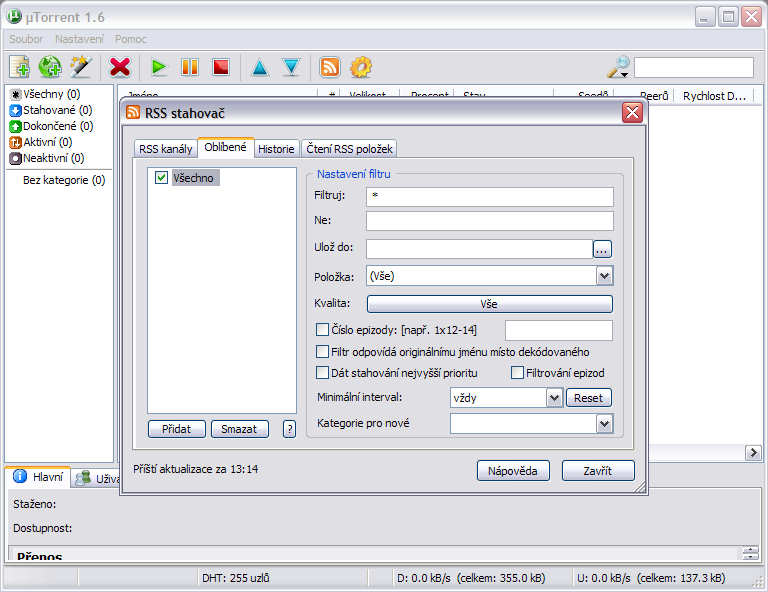Expand Kategorie pro nové dropdown
The height and width of the screenshot is (592, 768).
(604, 423)
